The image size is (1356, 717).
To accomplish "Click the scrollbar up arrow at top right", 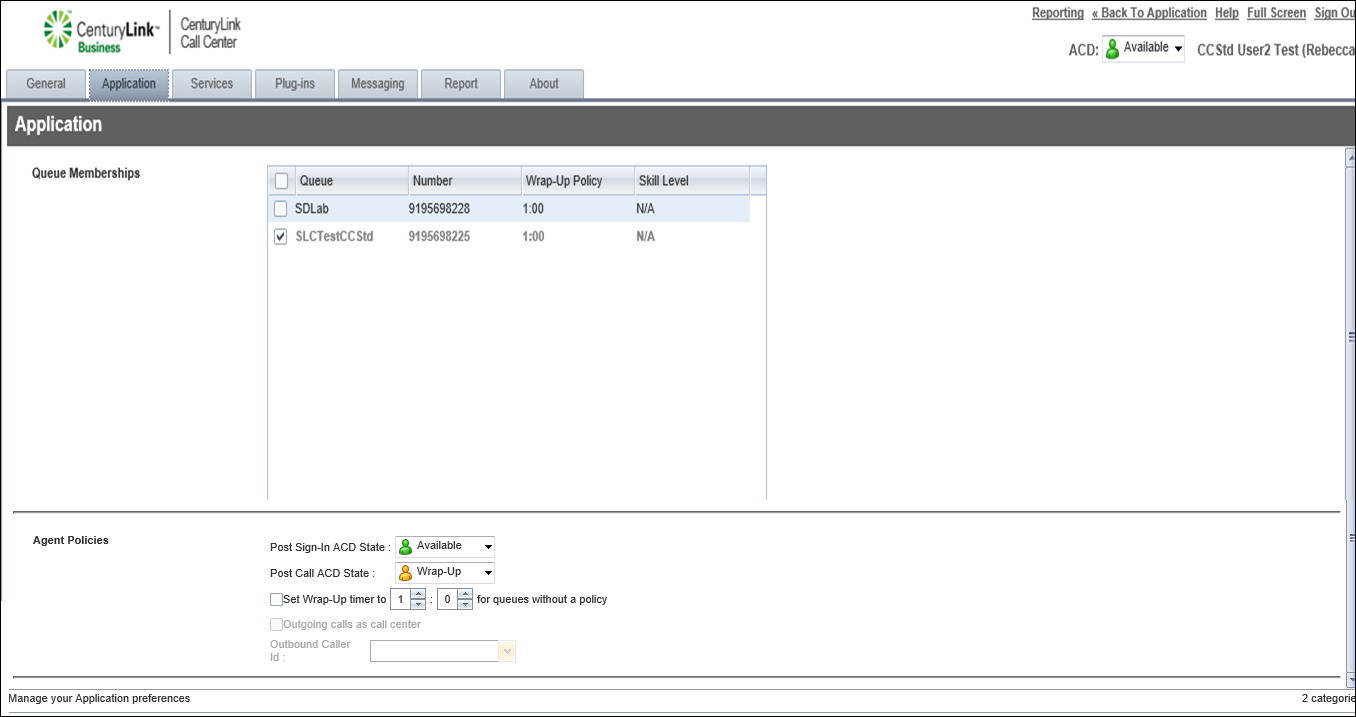I will [1351, 157].
